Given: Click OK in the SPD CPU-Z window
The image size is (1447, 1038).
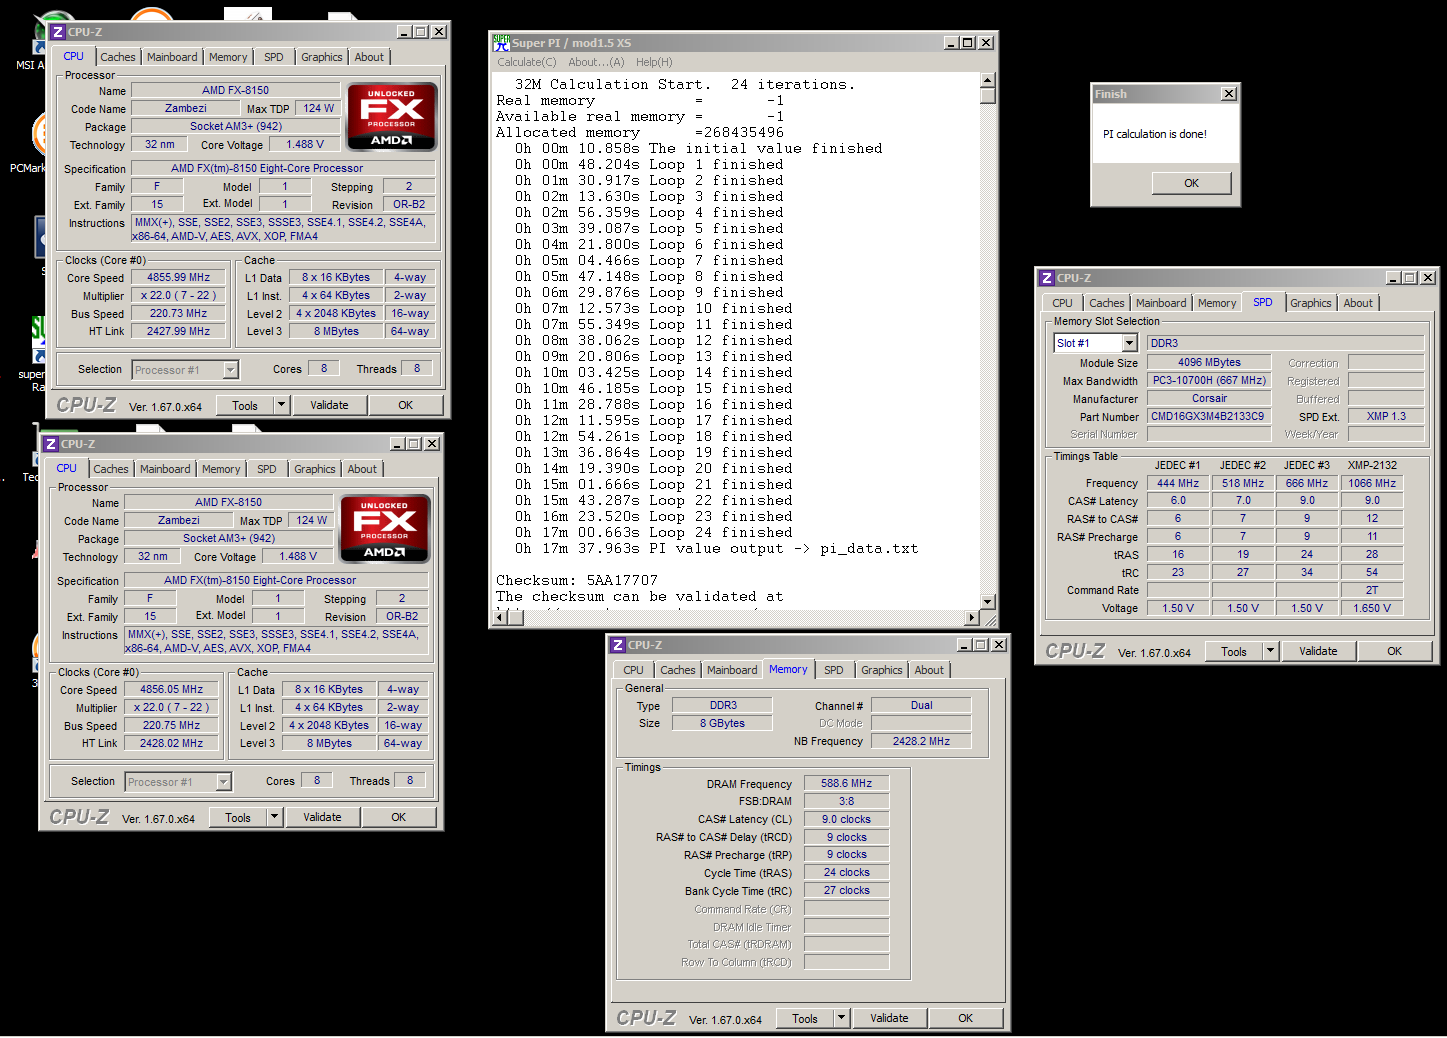Looking at the screenshot, I should coord(1394,651).
